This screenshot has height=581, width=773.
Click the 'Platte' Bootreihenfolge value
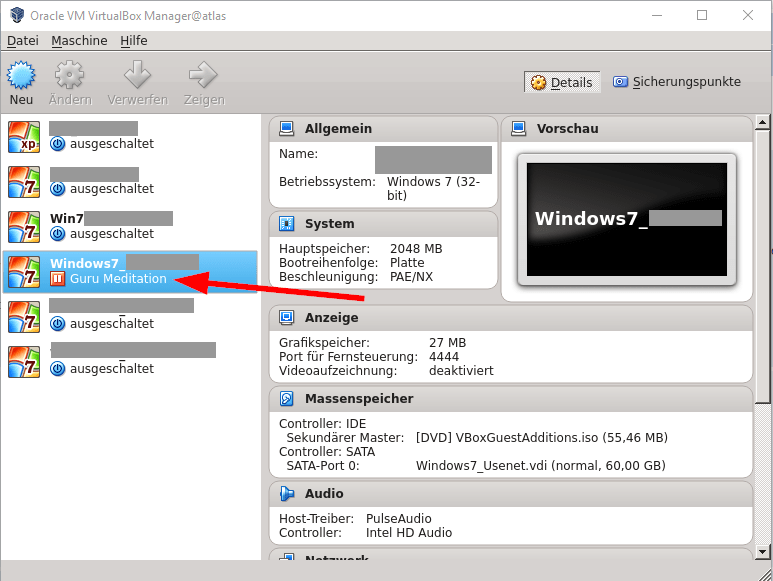[x=407, y=263]
